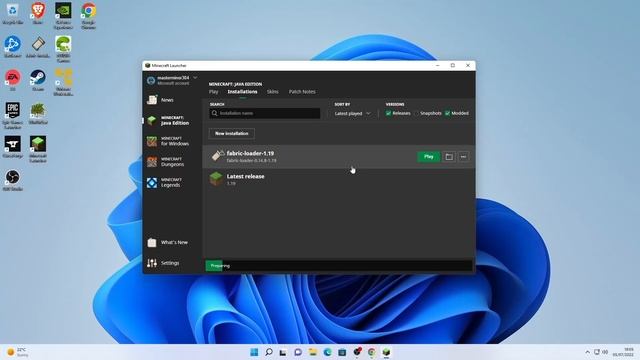Expand the account name dropdown
The image size is (640, 360).
coord(195,78)
